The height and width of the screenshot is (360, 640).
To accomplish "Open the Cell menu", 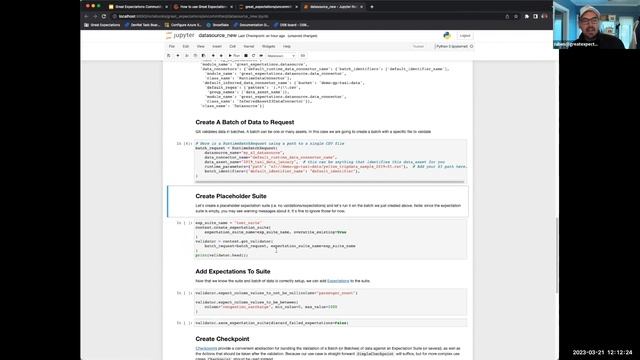I will (x=233, y=47).
